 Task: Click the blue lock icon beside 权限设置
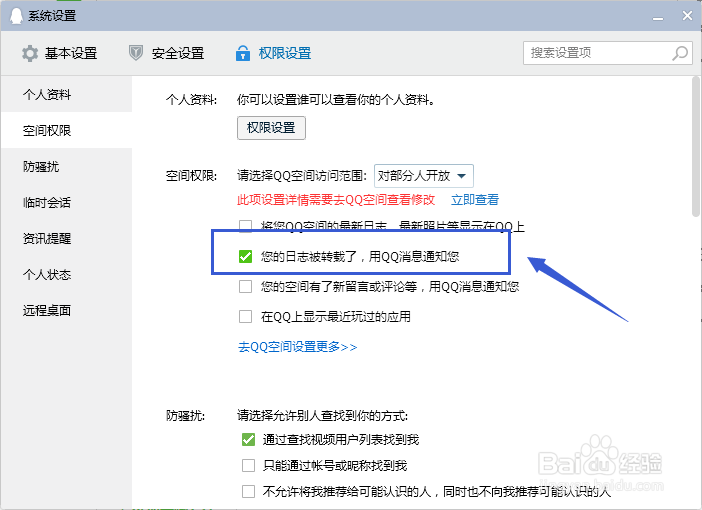click(x=243, y=53)
